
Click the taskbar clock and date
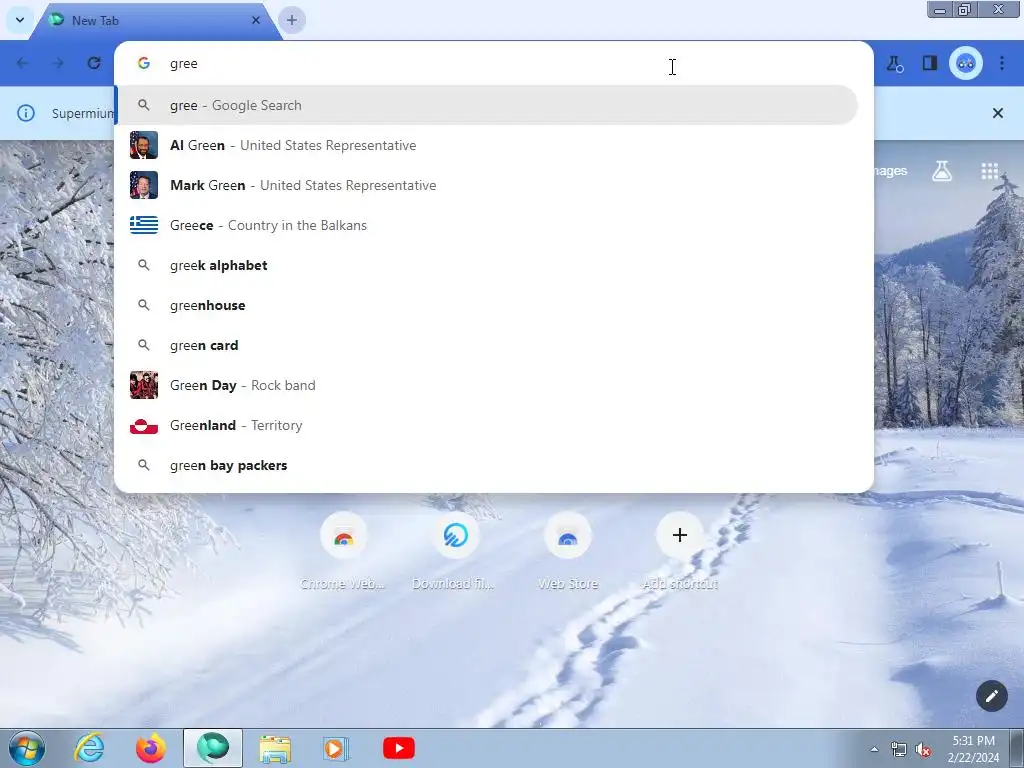[x=973, y=749]
